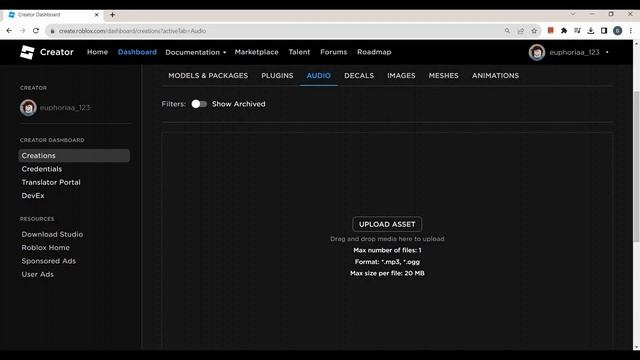Bookmark this page with the star icon
Image resolution: width=640 pixels, height=360 pixels.
point(534,31)
